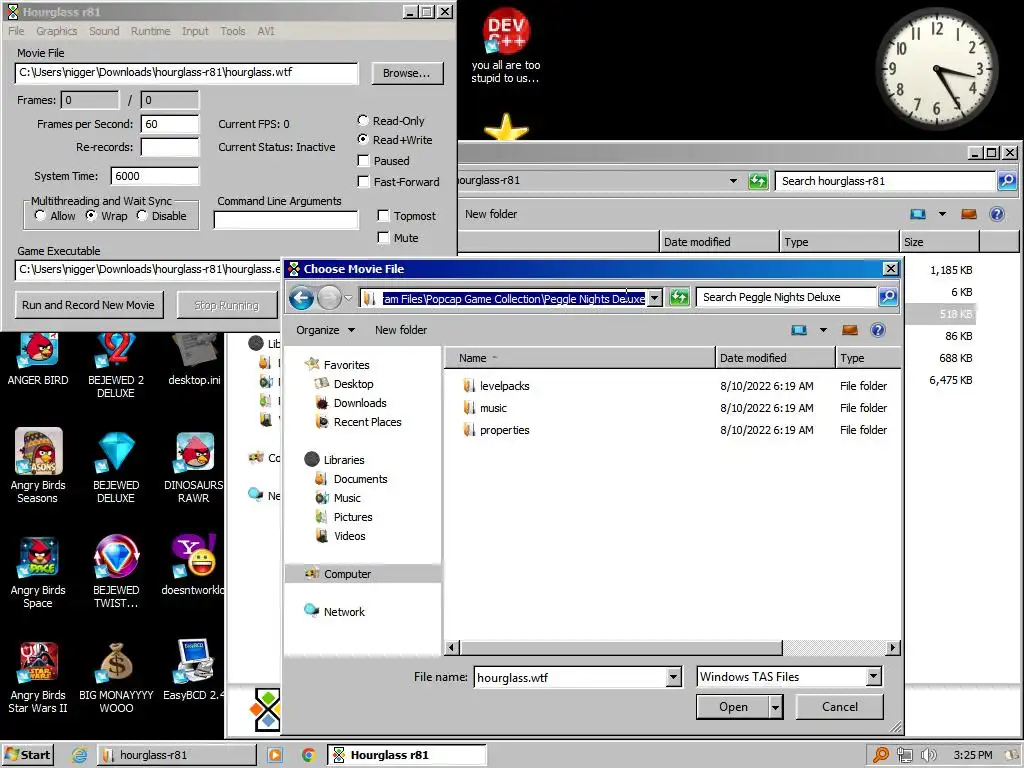Click Browse button for Movie File
Viewport: 1024px width, 768px height.
[407, 73]
